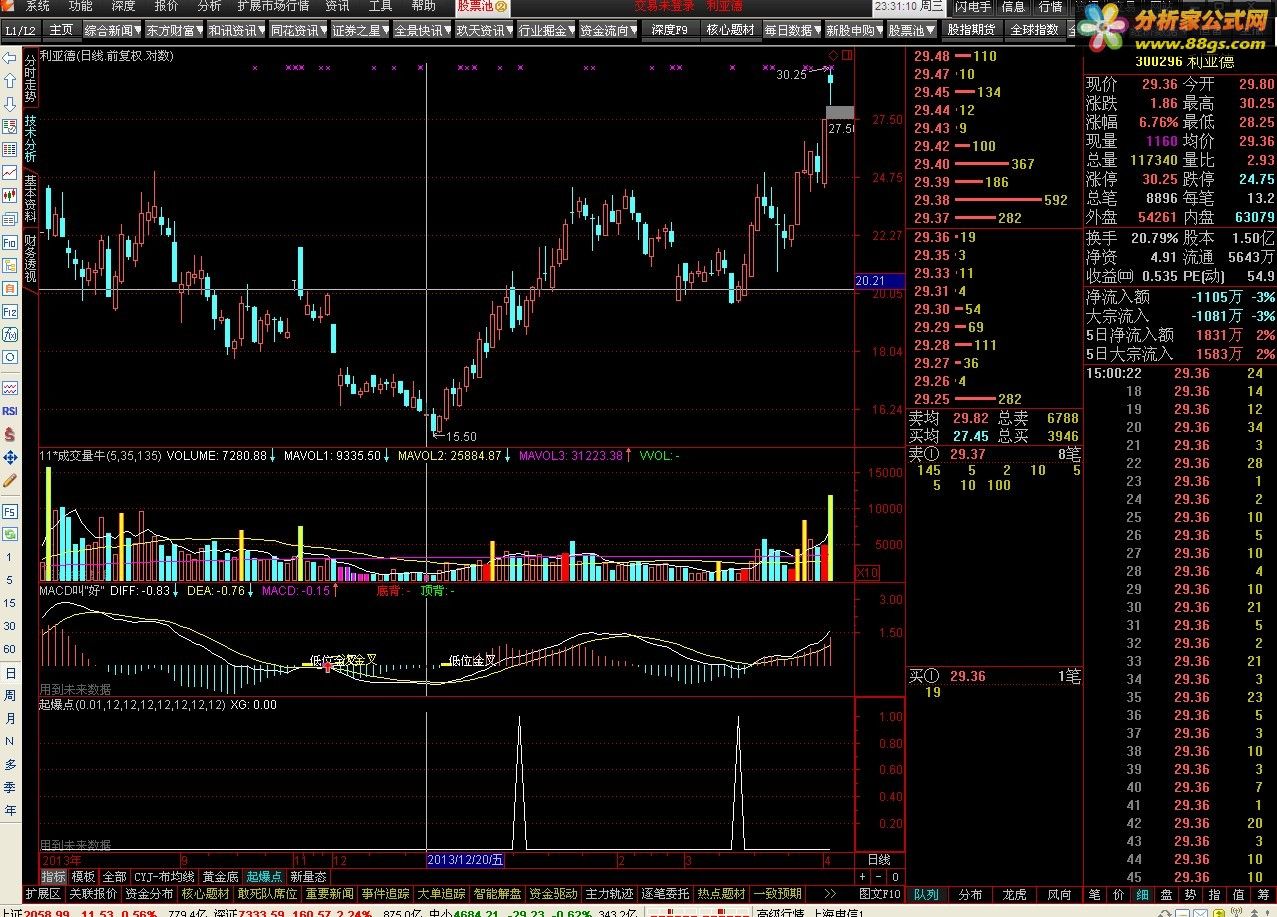Open the 行业掘金 dropdown

pyautogui.click(x=546, y=30)
